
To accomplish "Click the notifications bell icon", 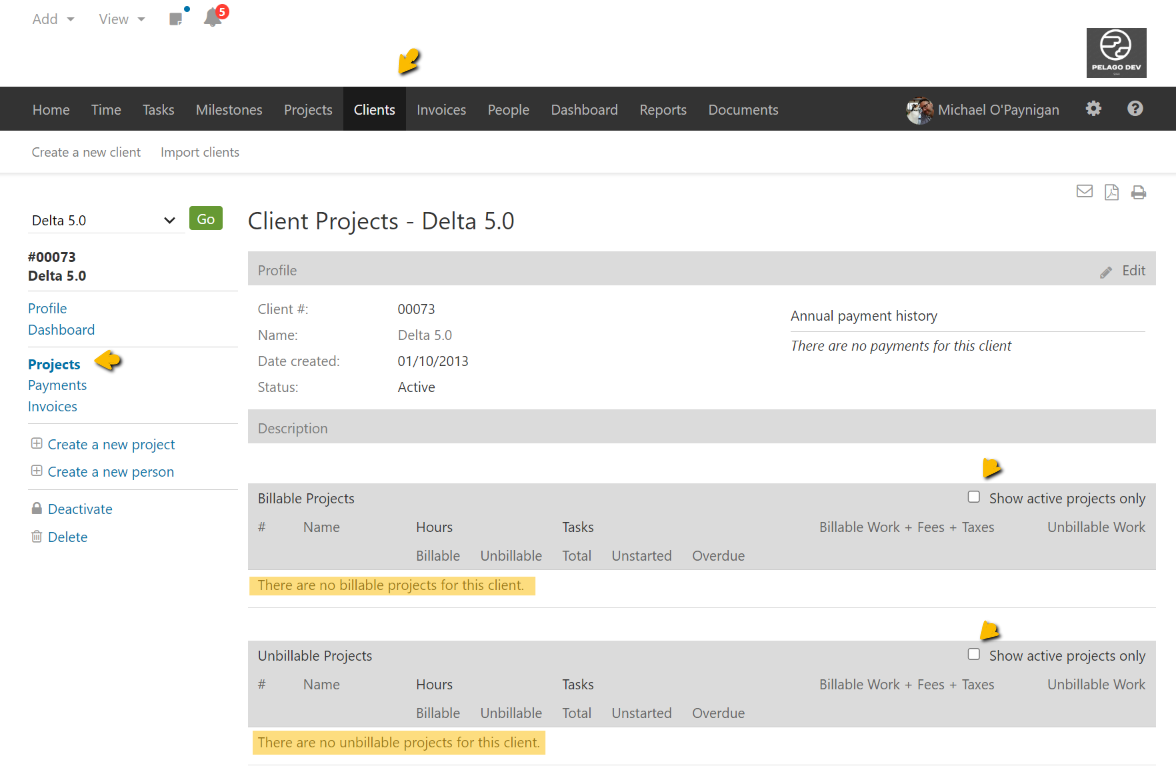I will click(212, 18).
